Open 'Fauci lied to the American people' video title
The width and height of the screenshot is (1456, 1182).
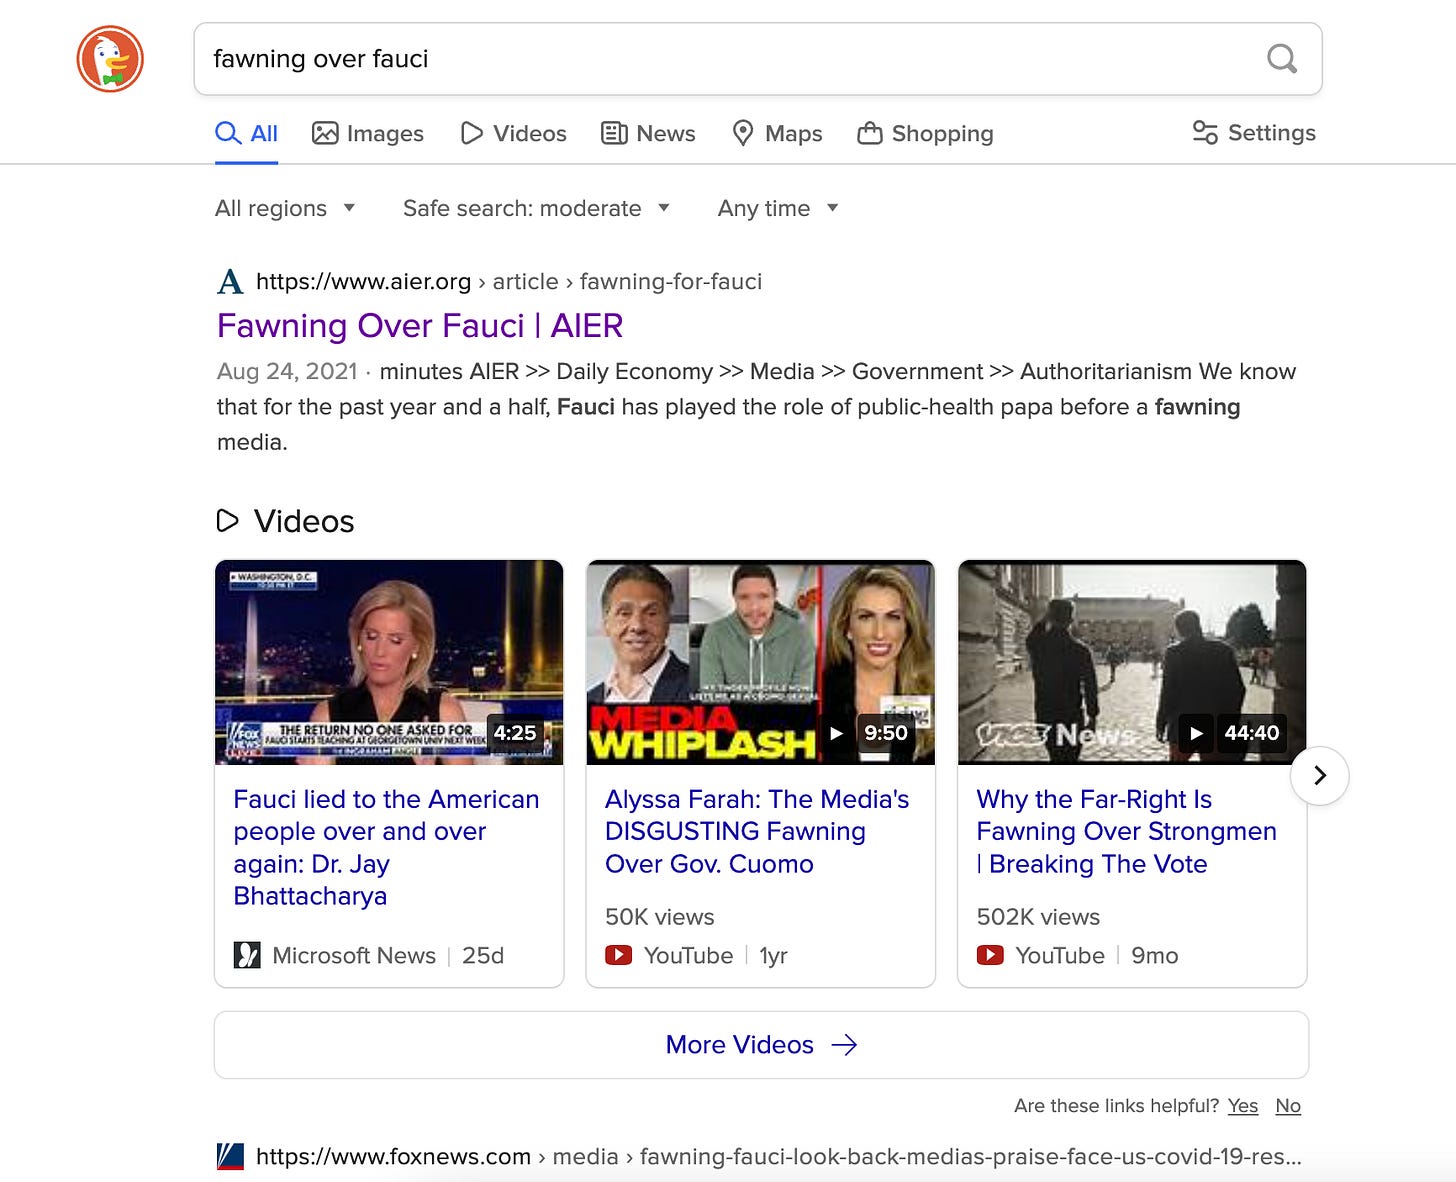coord(386,847)
